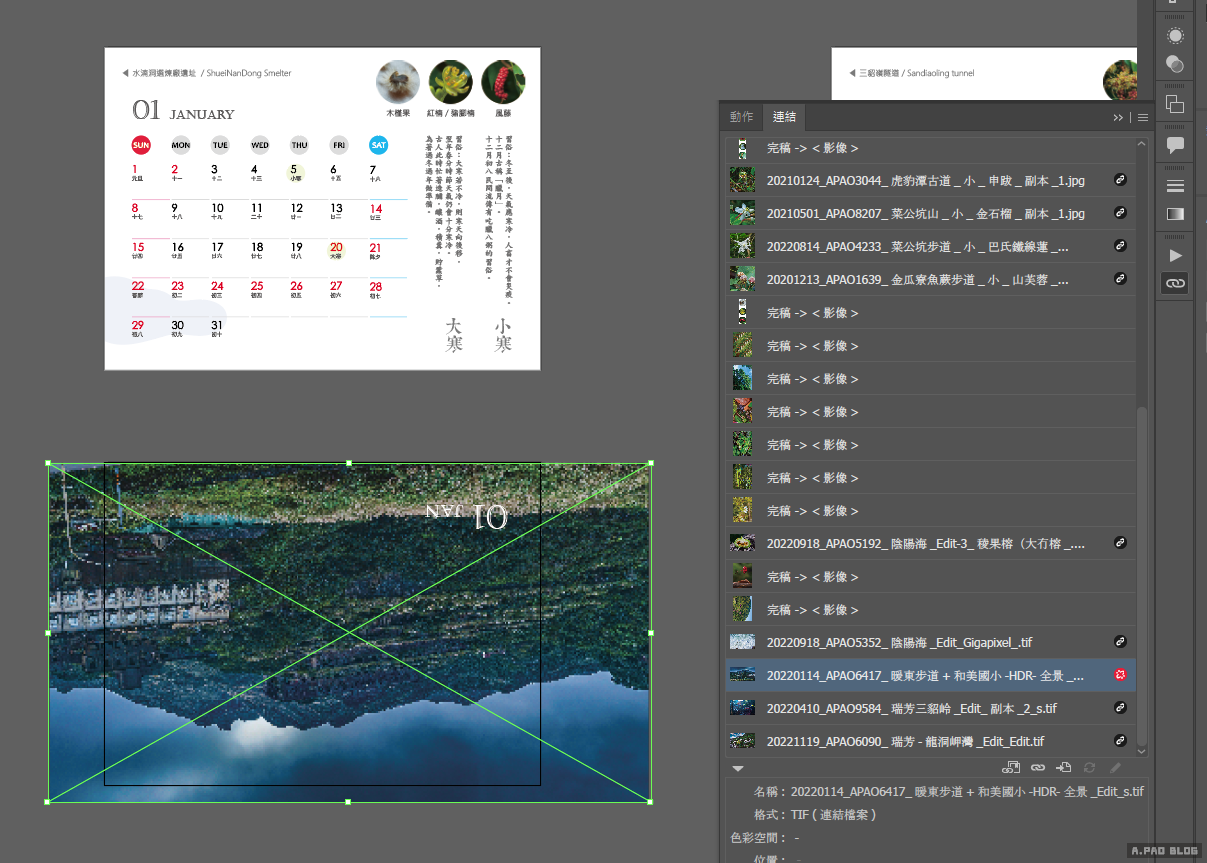Click the Relink from CC Libraries icon
The height and width of the screenshot is (863, 1207).
[1011, 768]
